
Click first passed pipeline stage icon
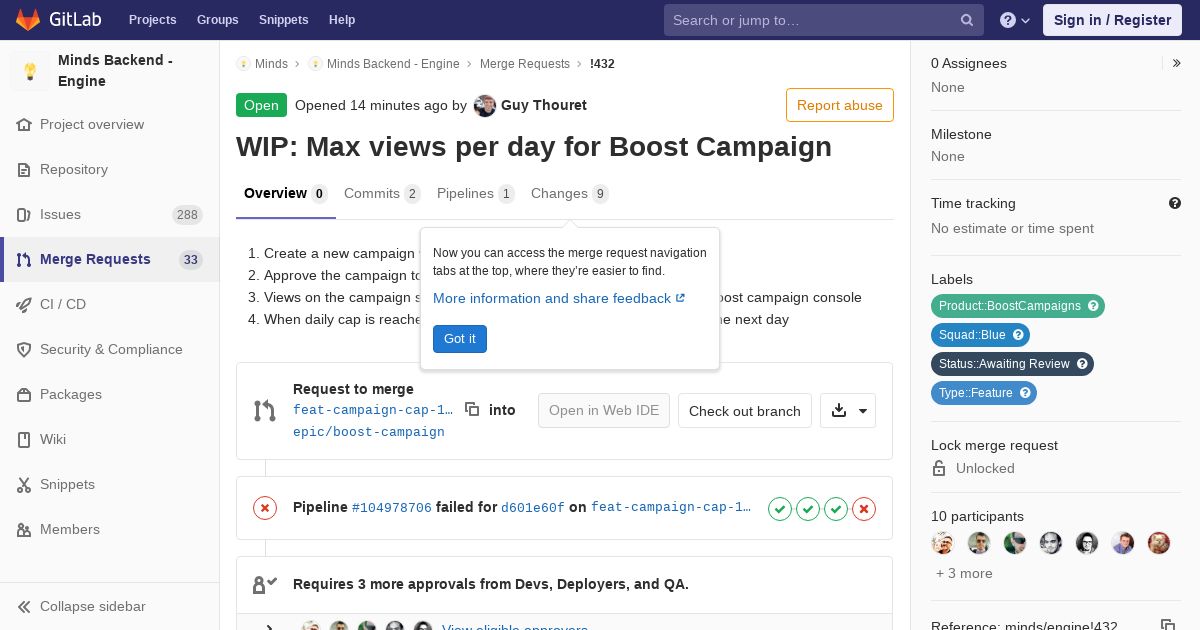tap(780, 509)
